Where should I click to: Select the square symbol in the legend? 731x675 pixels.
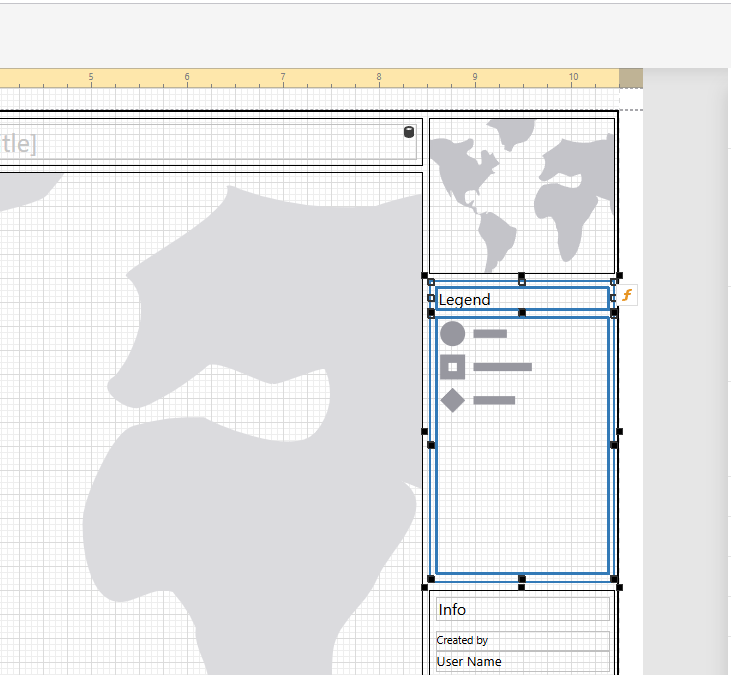click(452, 367)
